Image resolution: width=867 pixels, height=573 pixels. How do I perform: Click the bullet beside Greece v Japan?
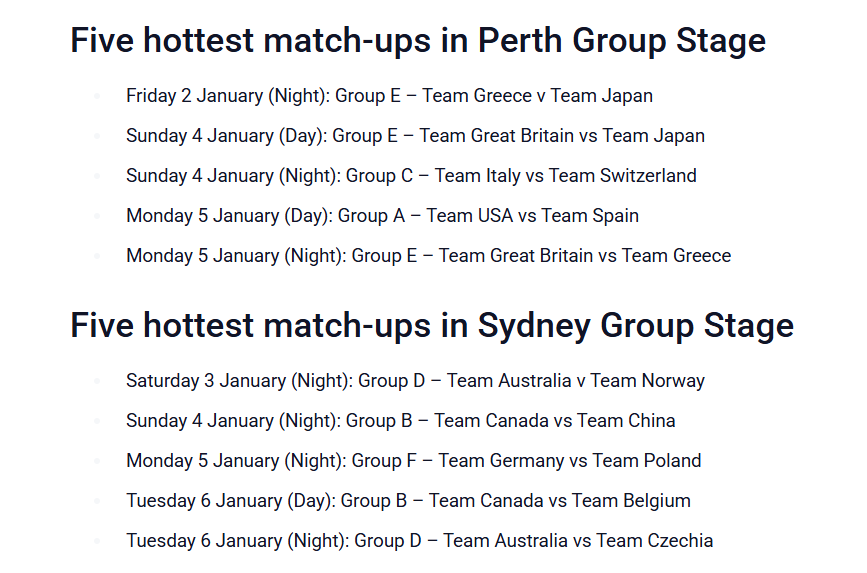coord(97,96)
